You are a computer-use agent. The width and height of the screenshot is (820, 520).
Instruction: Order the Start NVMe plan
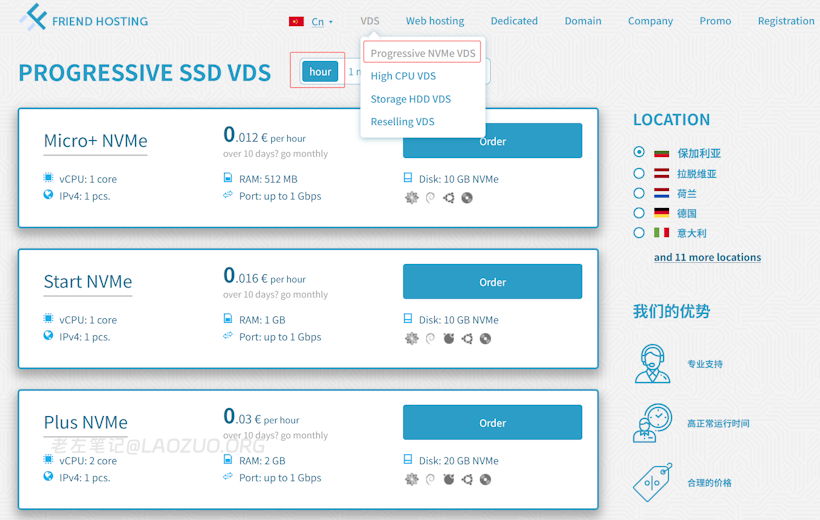coord(492,281)
